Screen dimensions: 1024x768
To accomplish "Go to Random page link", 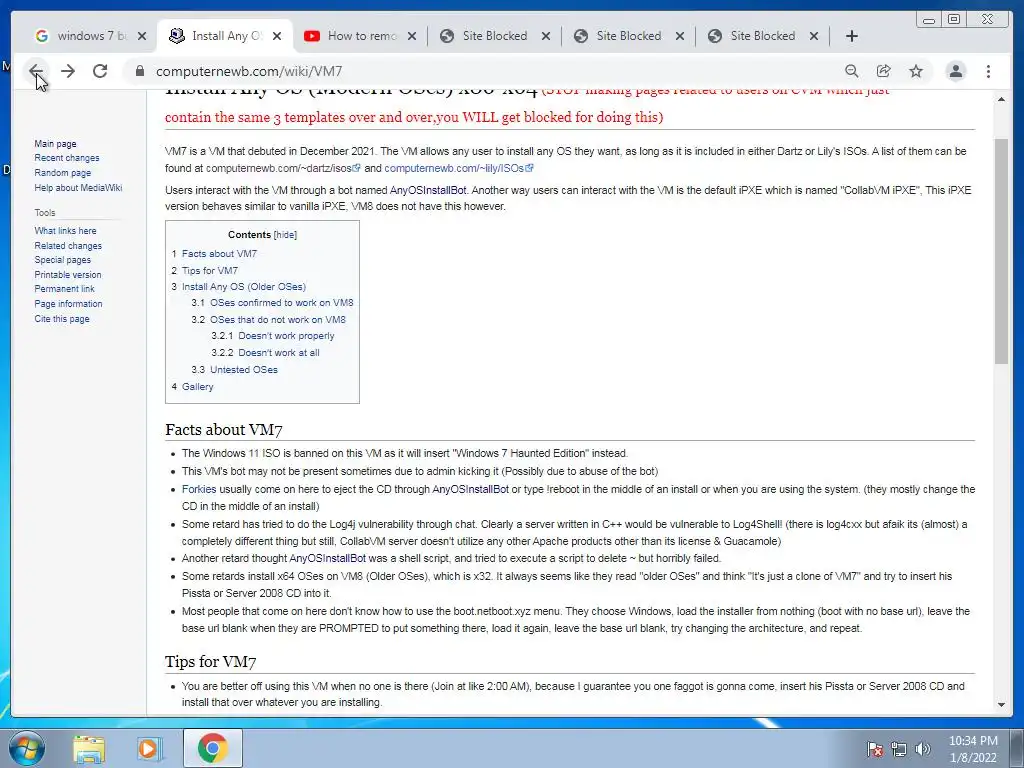I will (x=63, y=173).
